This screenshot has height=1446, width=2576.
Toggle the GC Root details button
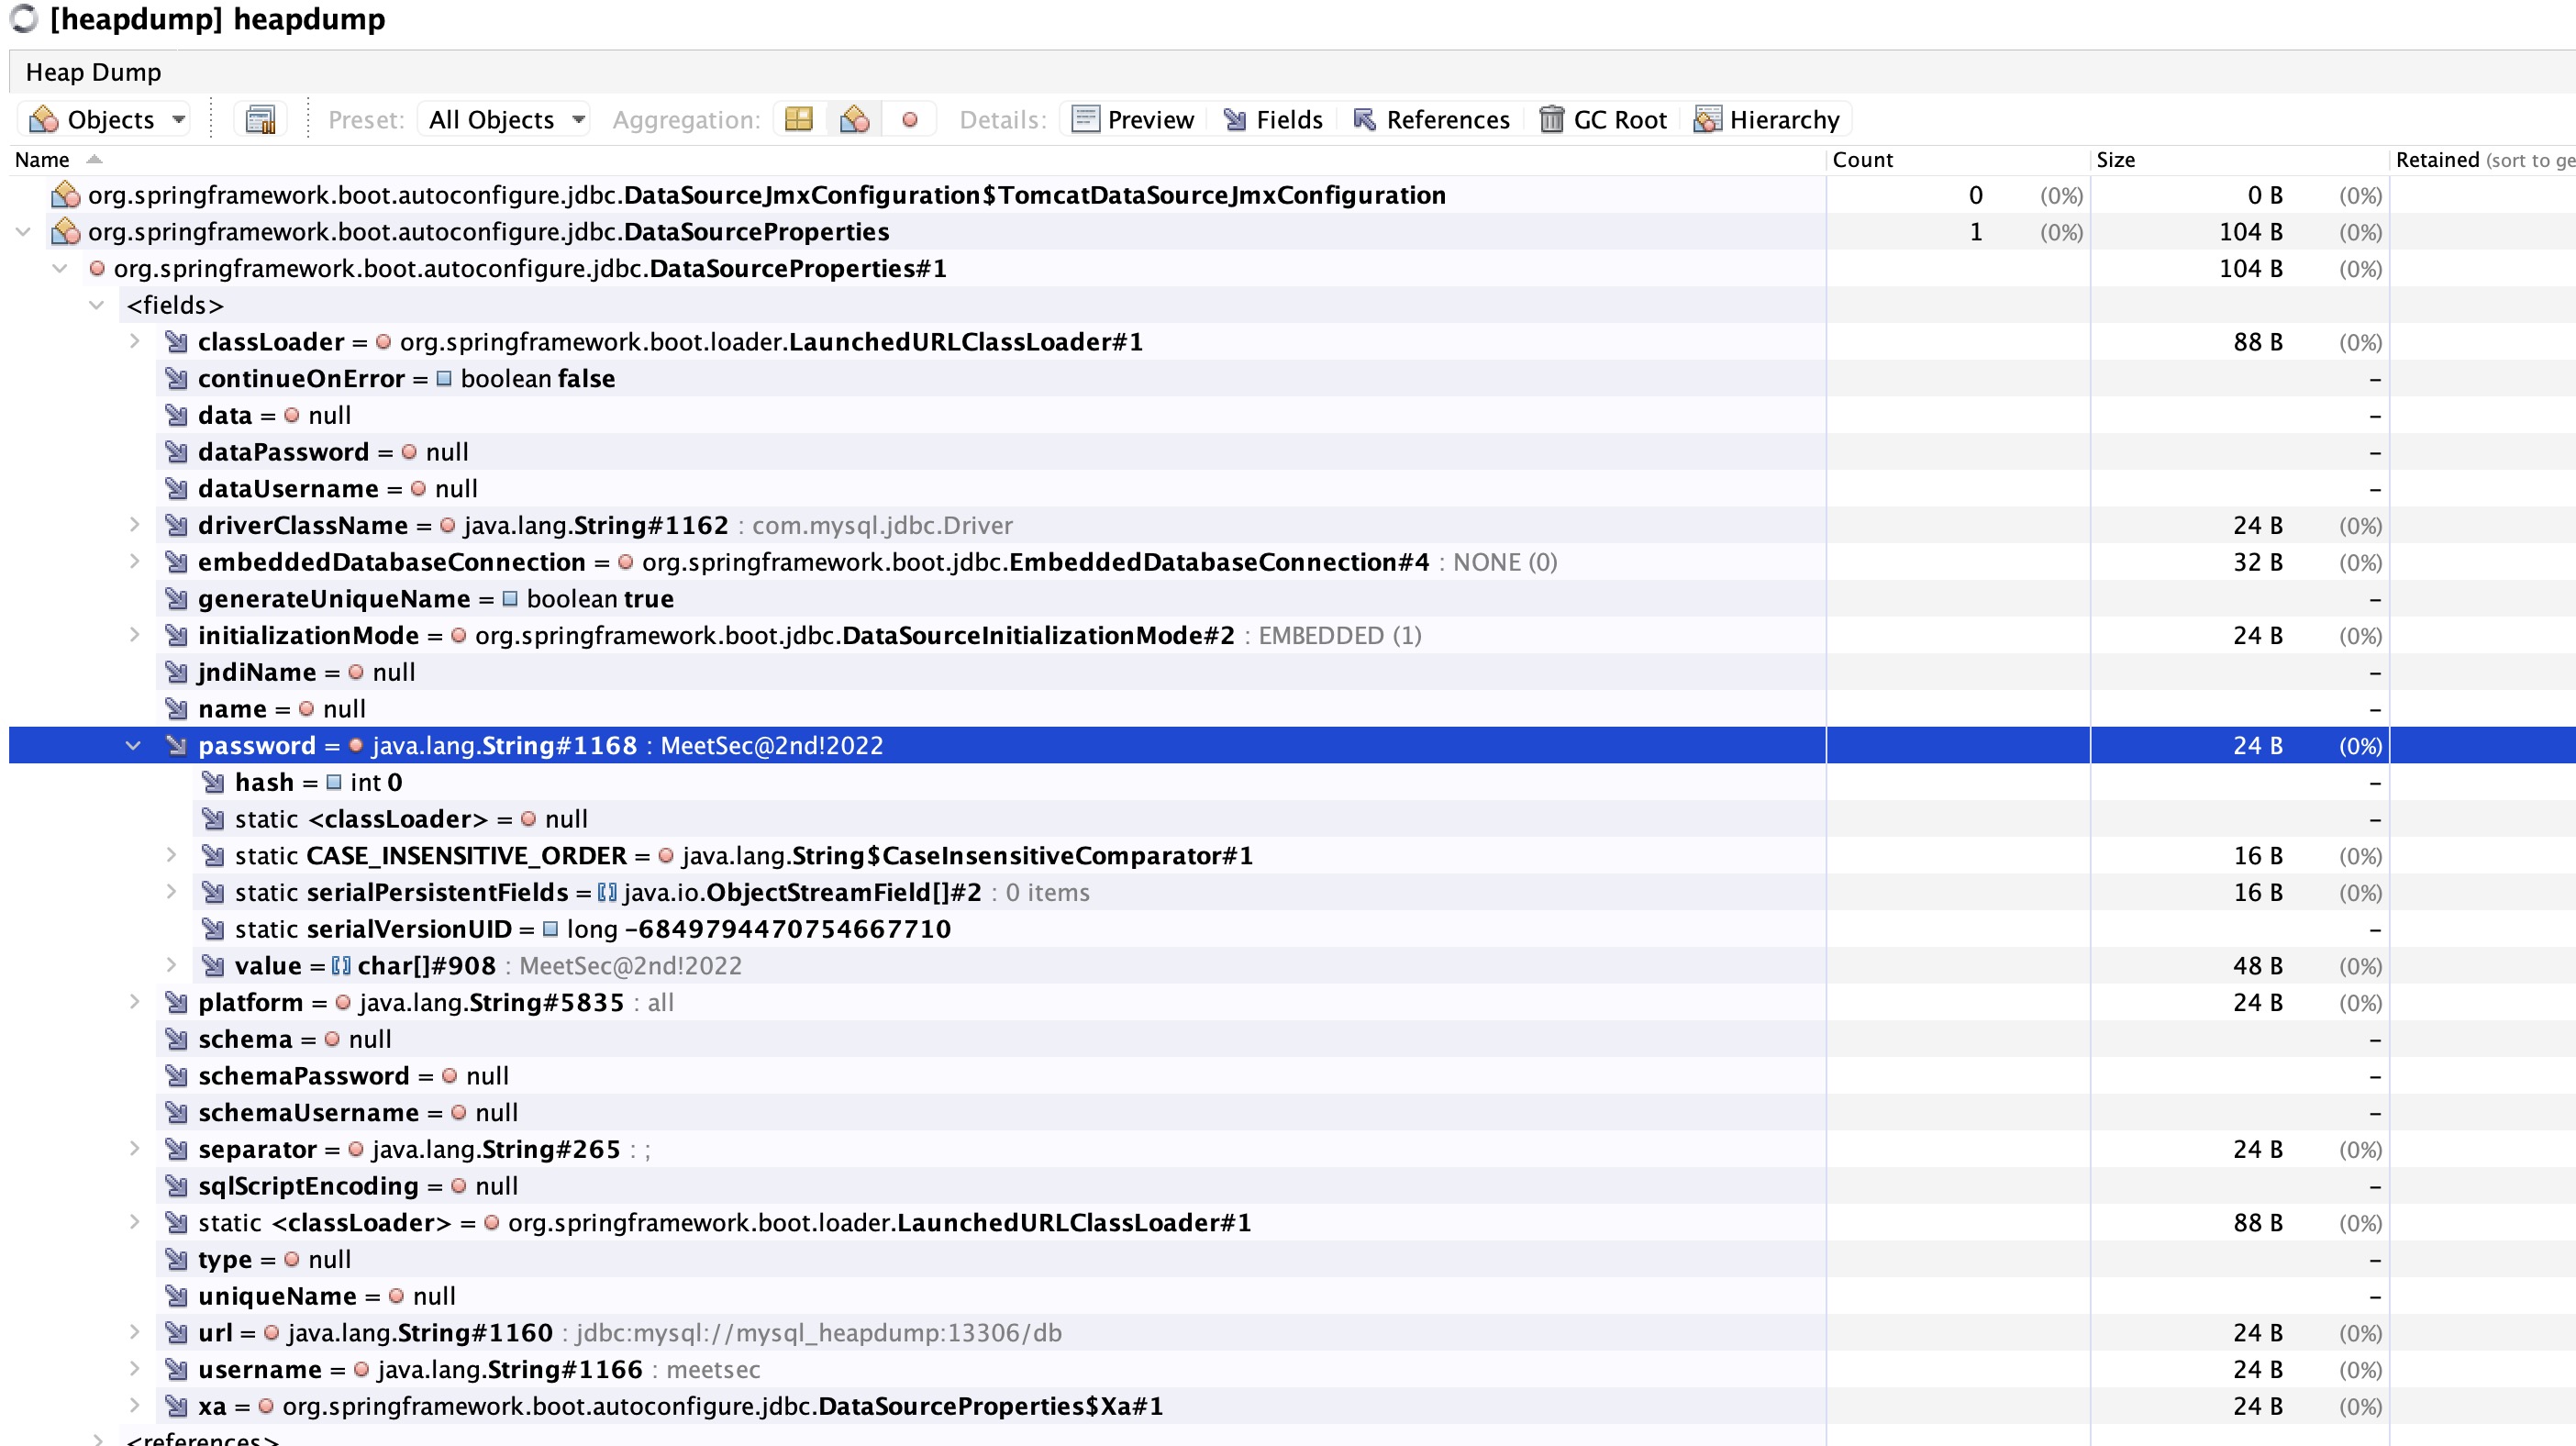click(x=1603, y=120)
